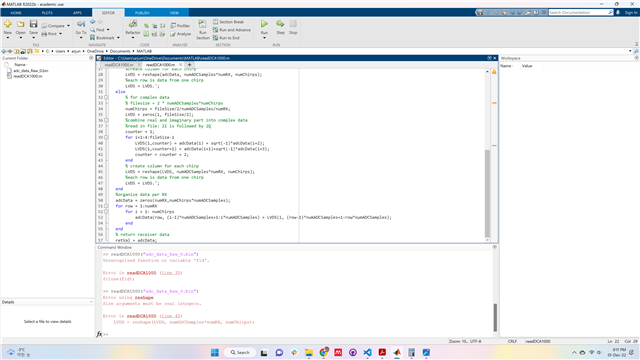
Task: Expand the Run dropdown arrow
Action: click(x=264, y=38)
